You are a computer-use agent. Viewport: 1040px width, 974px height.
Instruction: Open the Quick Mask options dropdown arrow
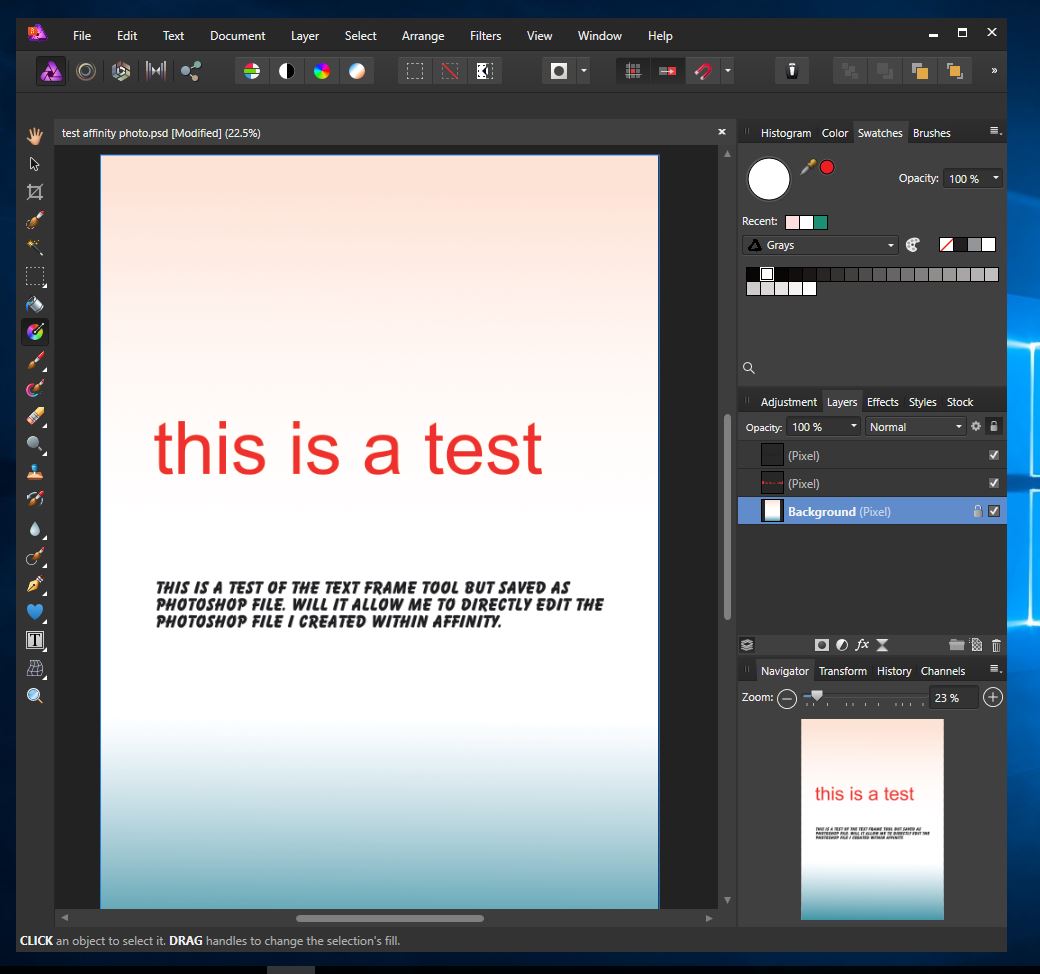tap(584, 71)
